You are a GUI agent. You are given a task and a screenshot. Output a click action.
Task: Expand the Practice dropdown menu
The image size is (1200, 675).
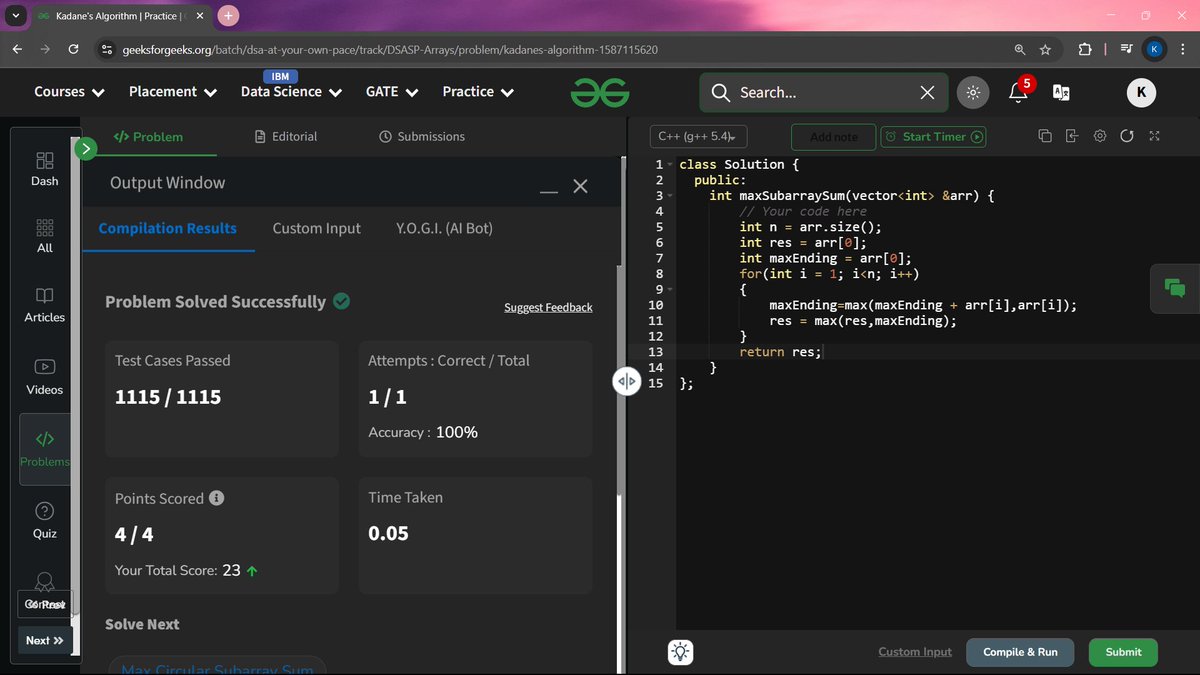[478, 92]
